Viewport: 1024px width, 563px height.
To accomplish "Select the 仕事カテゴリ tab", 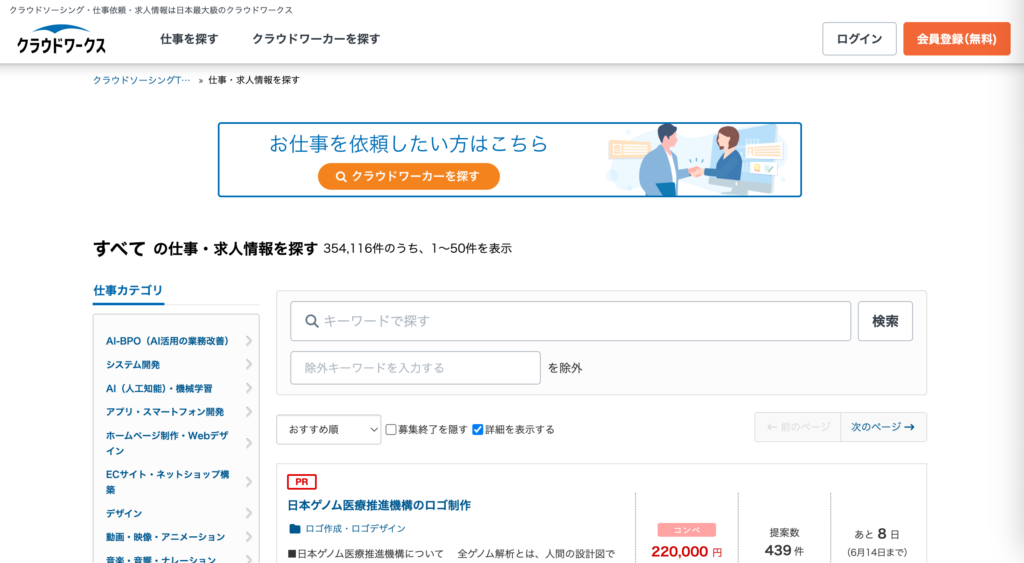I will click(128, 291).
